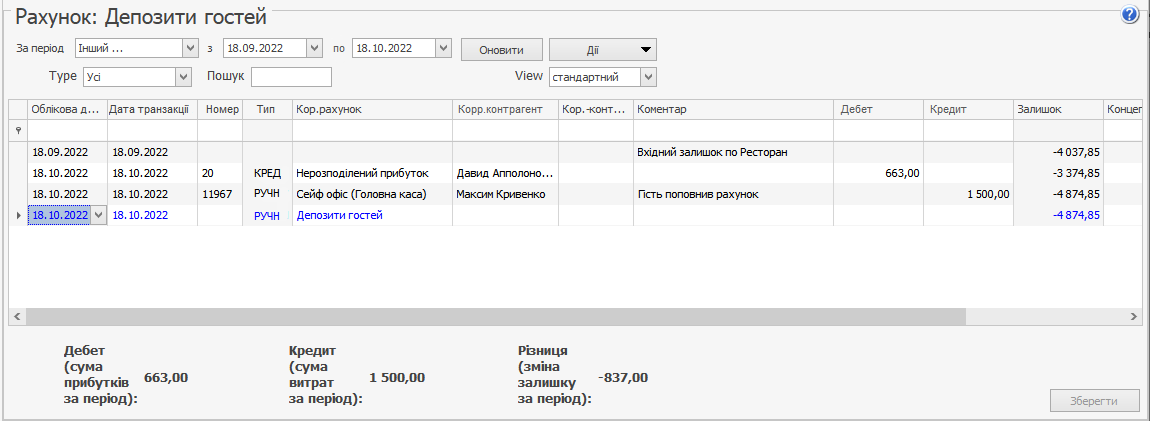Sort by the Дебет column header
Screen dimensions: 1150x421
click(877, 109)
